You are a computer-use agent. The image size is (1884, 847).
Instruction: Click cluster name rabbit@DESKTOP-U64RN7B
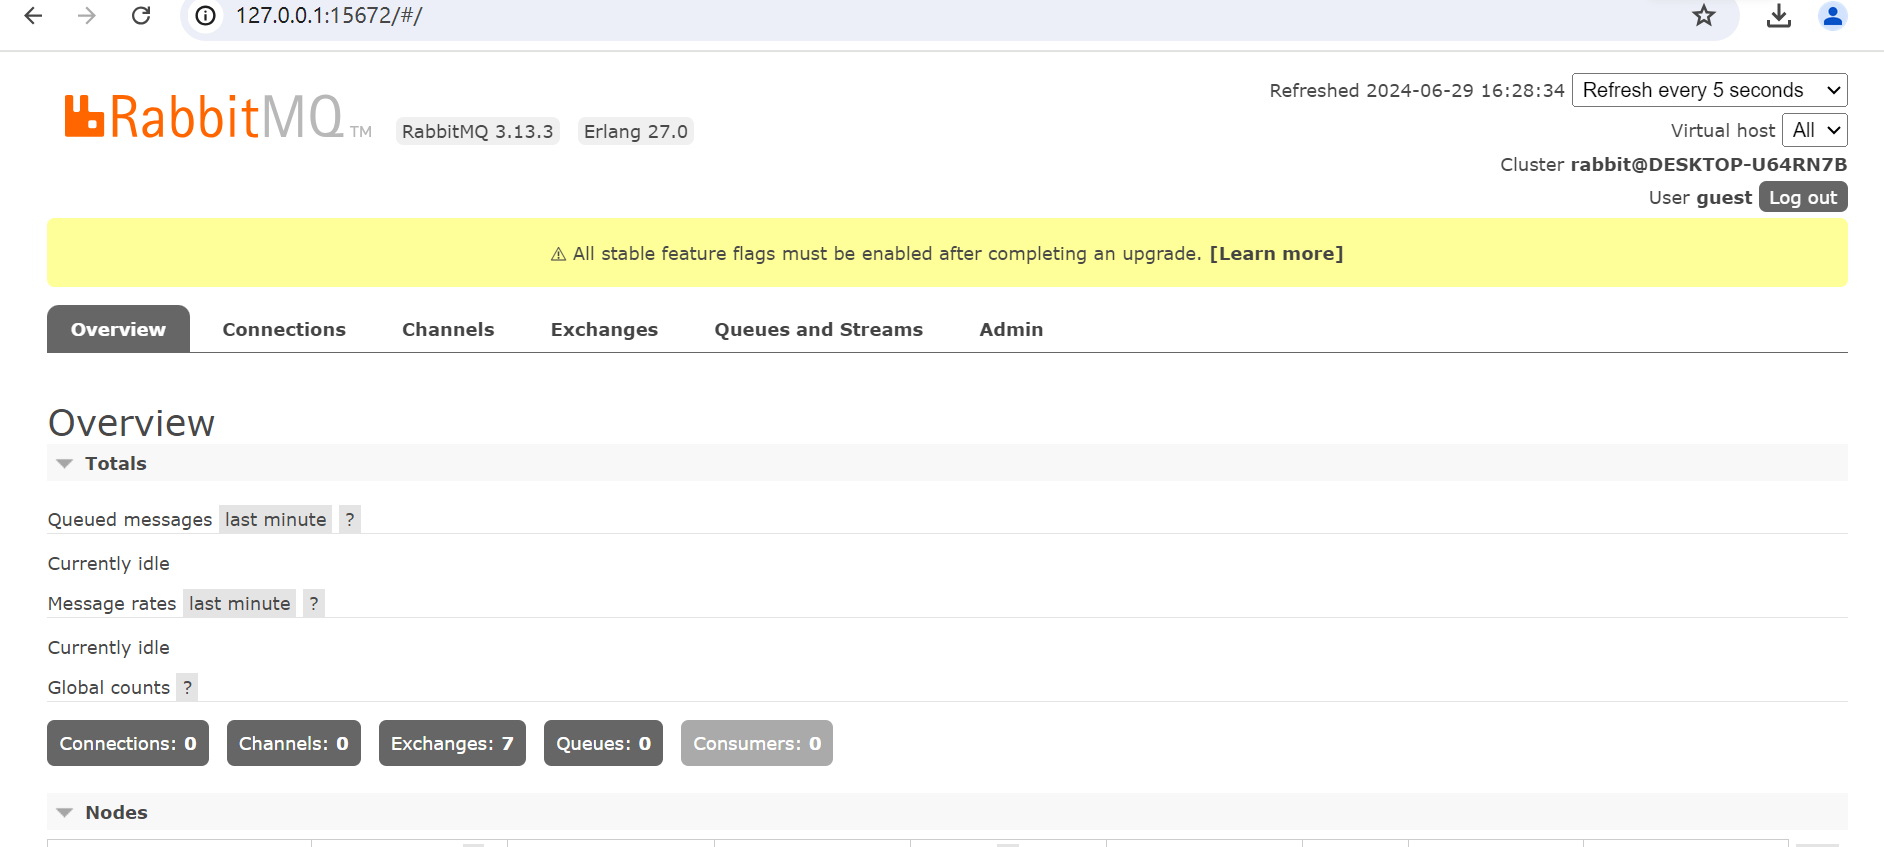(x=1708, y=164)
